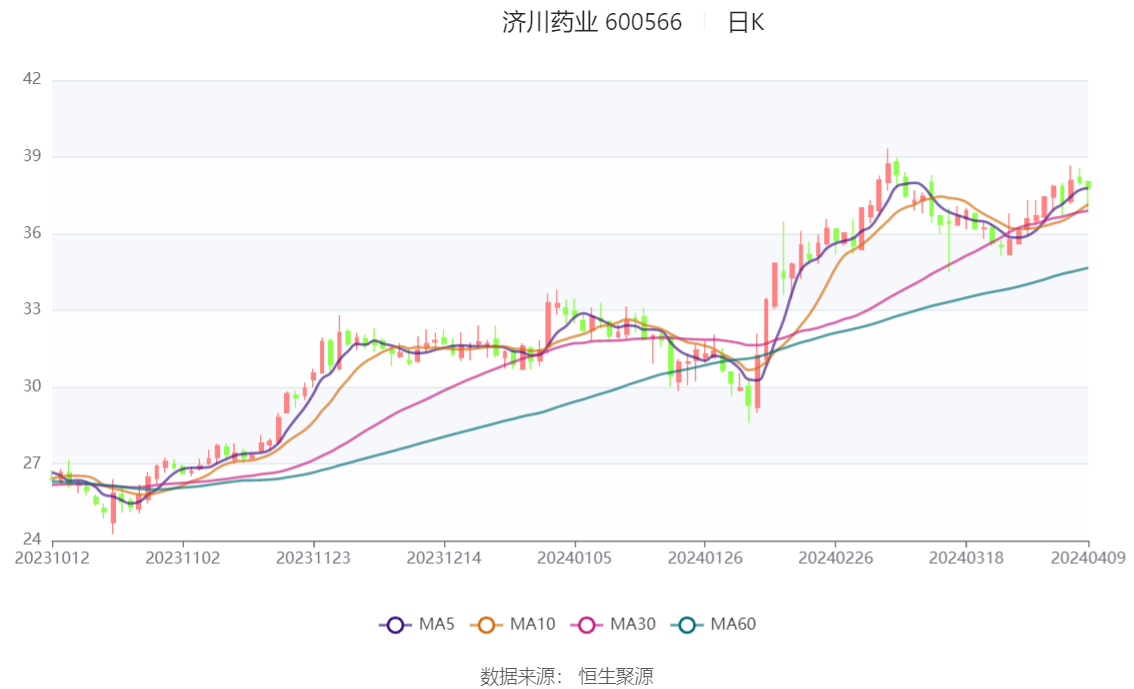The width and height of the screenshot is (1134, 689).
Task: Click the 20240226 date axis label
Action: coord(835,558)
